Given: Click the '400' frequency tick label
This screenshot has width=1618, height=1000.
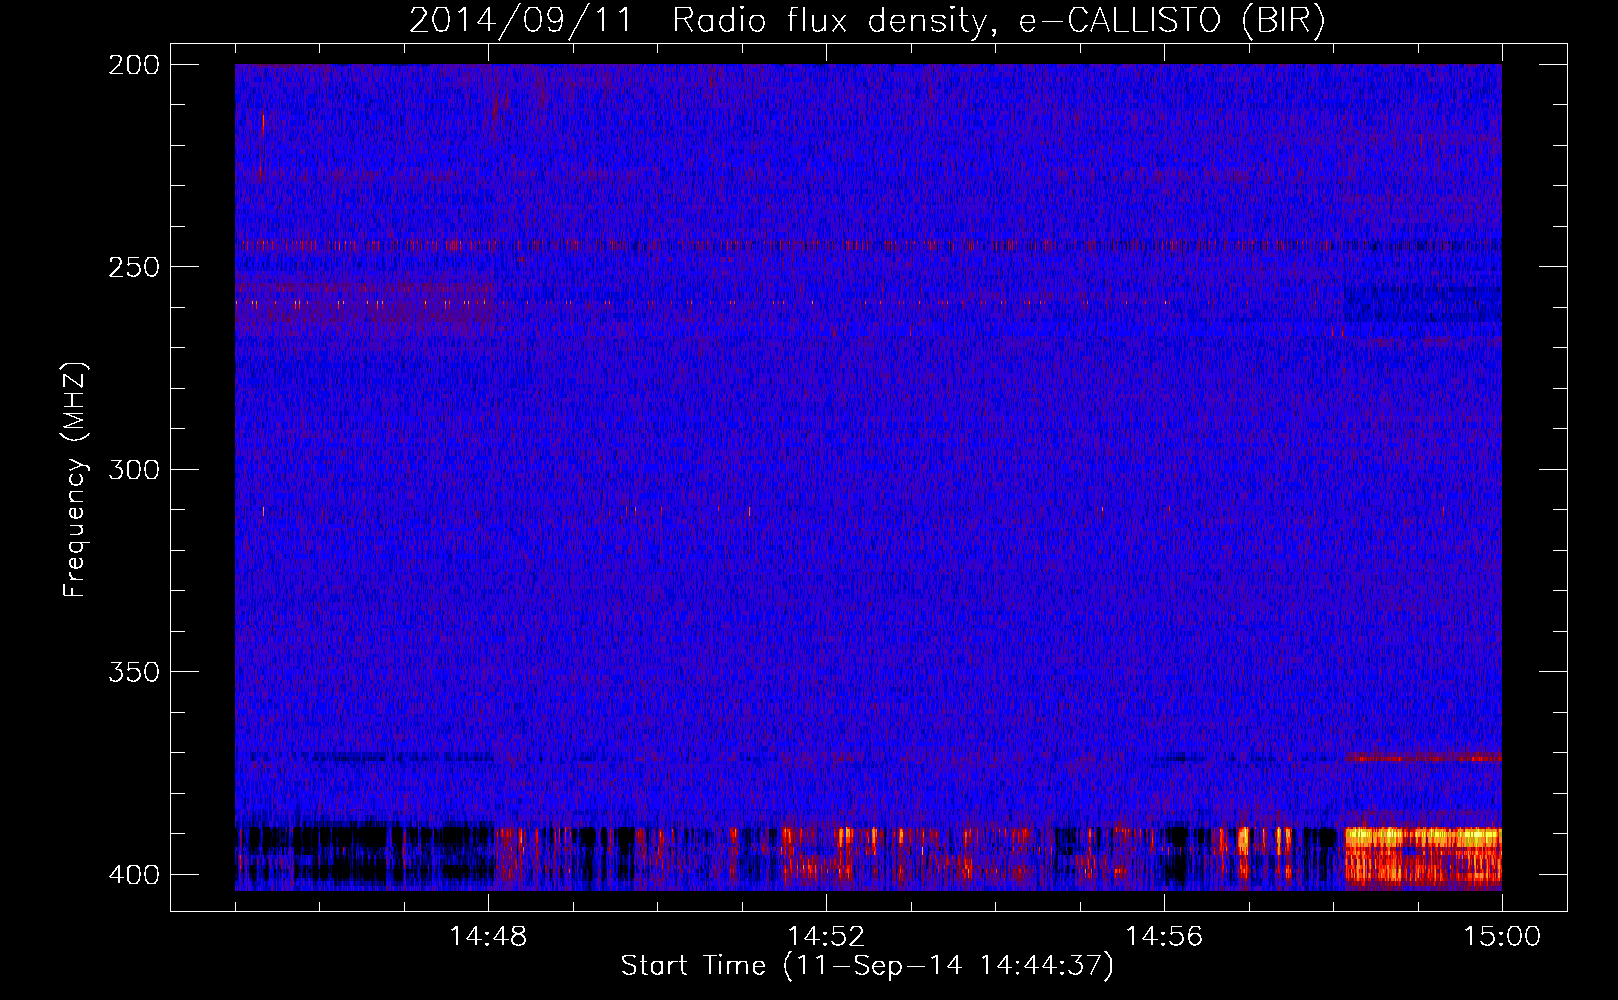Looking at the screenshot, I should [x=134, y=875].
